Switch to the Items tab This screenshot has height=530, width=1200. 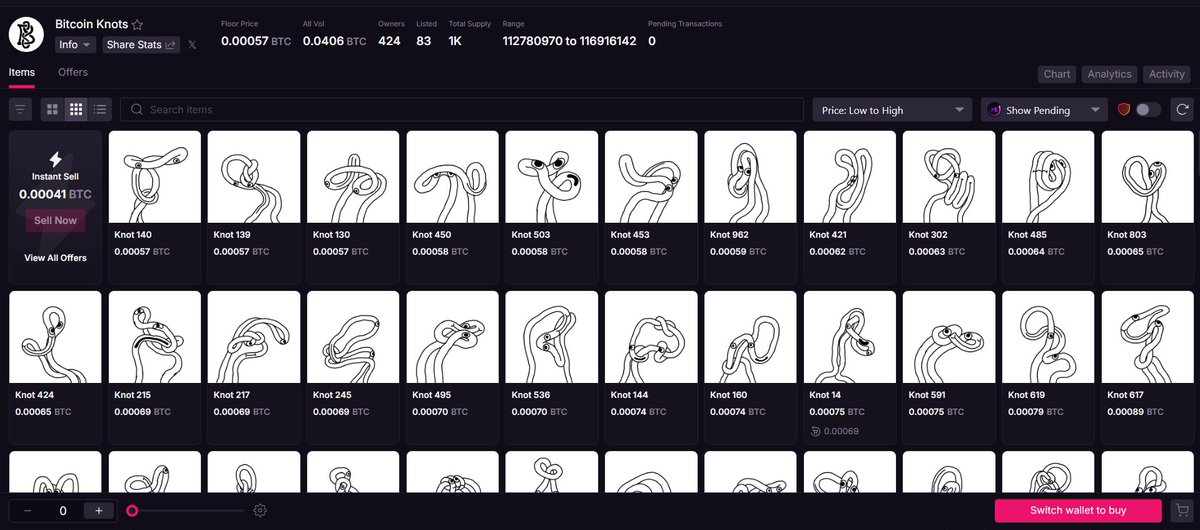point(22,72)
